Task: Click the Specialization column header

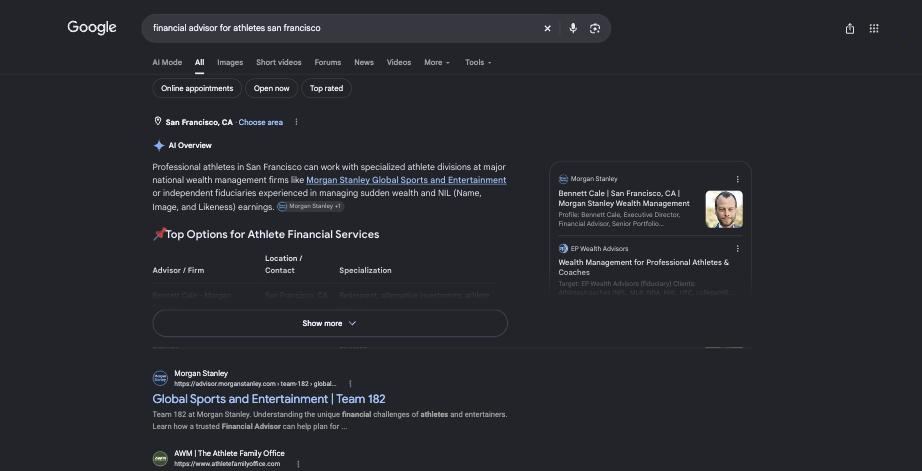Action: click(x=365, y=270)
